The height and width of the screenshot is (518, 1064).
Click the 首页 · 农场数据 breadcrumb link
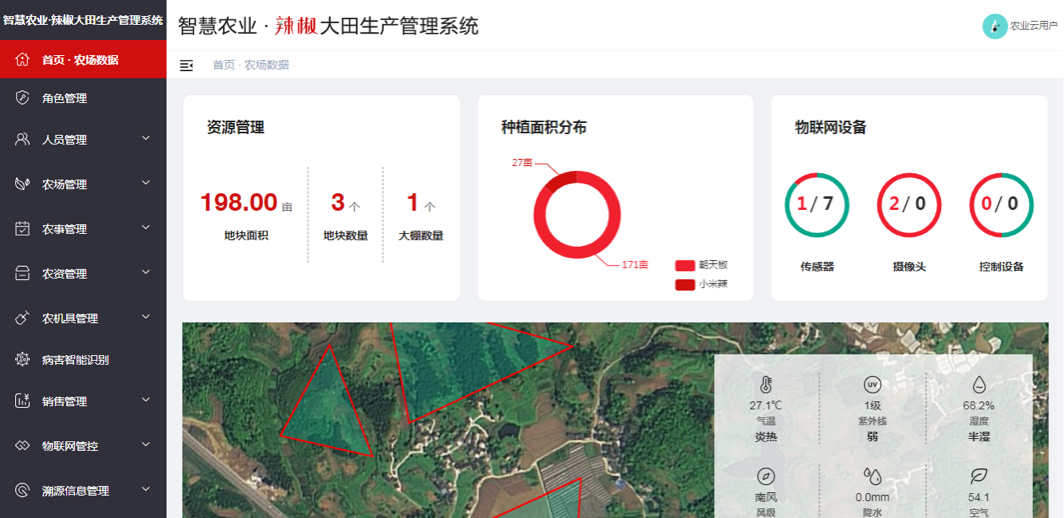click(250, 65)
